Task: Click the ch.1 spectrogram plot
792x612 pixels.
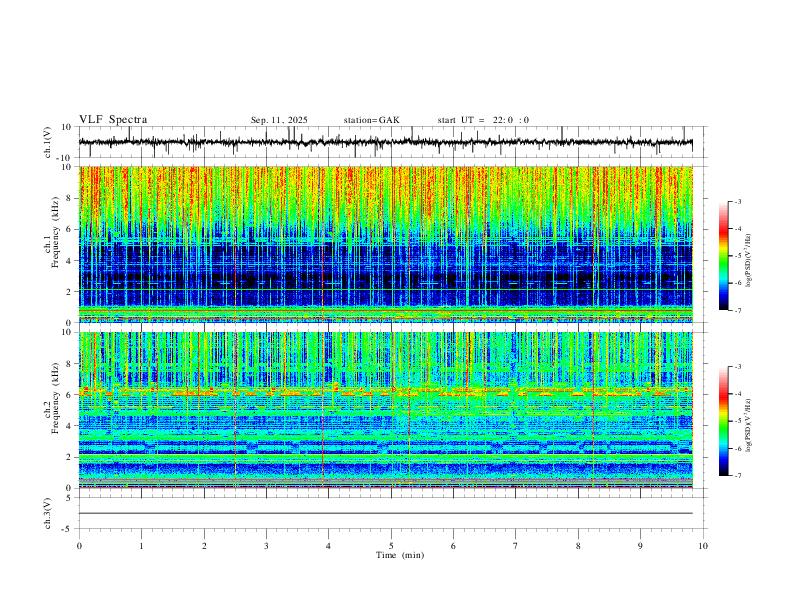Action: click(386, 244)
